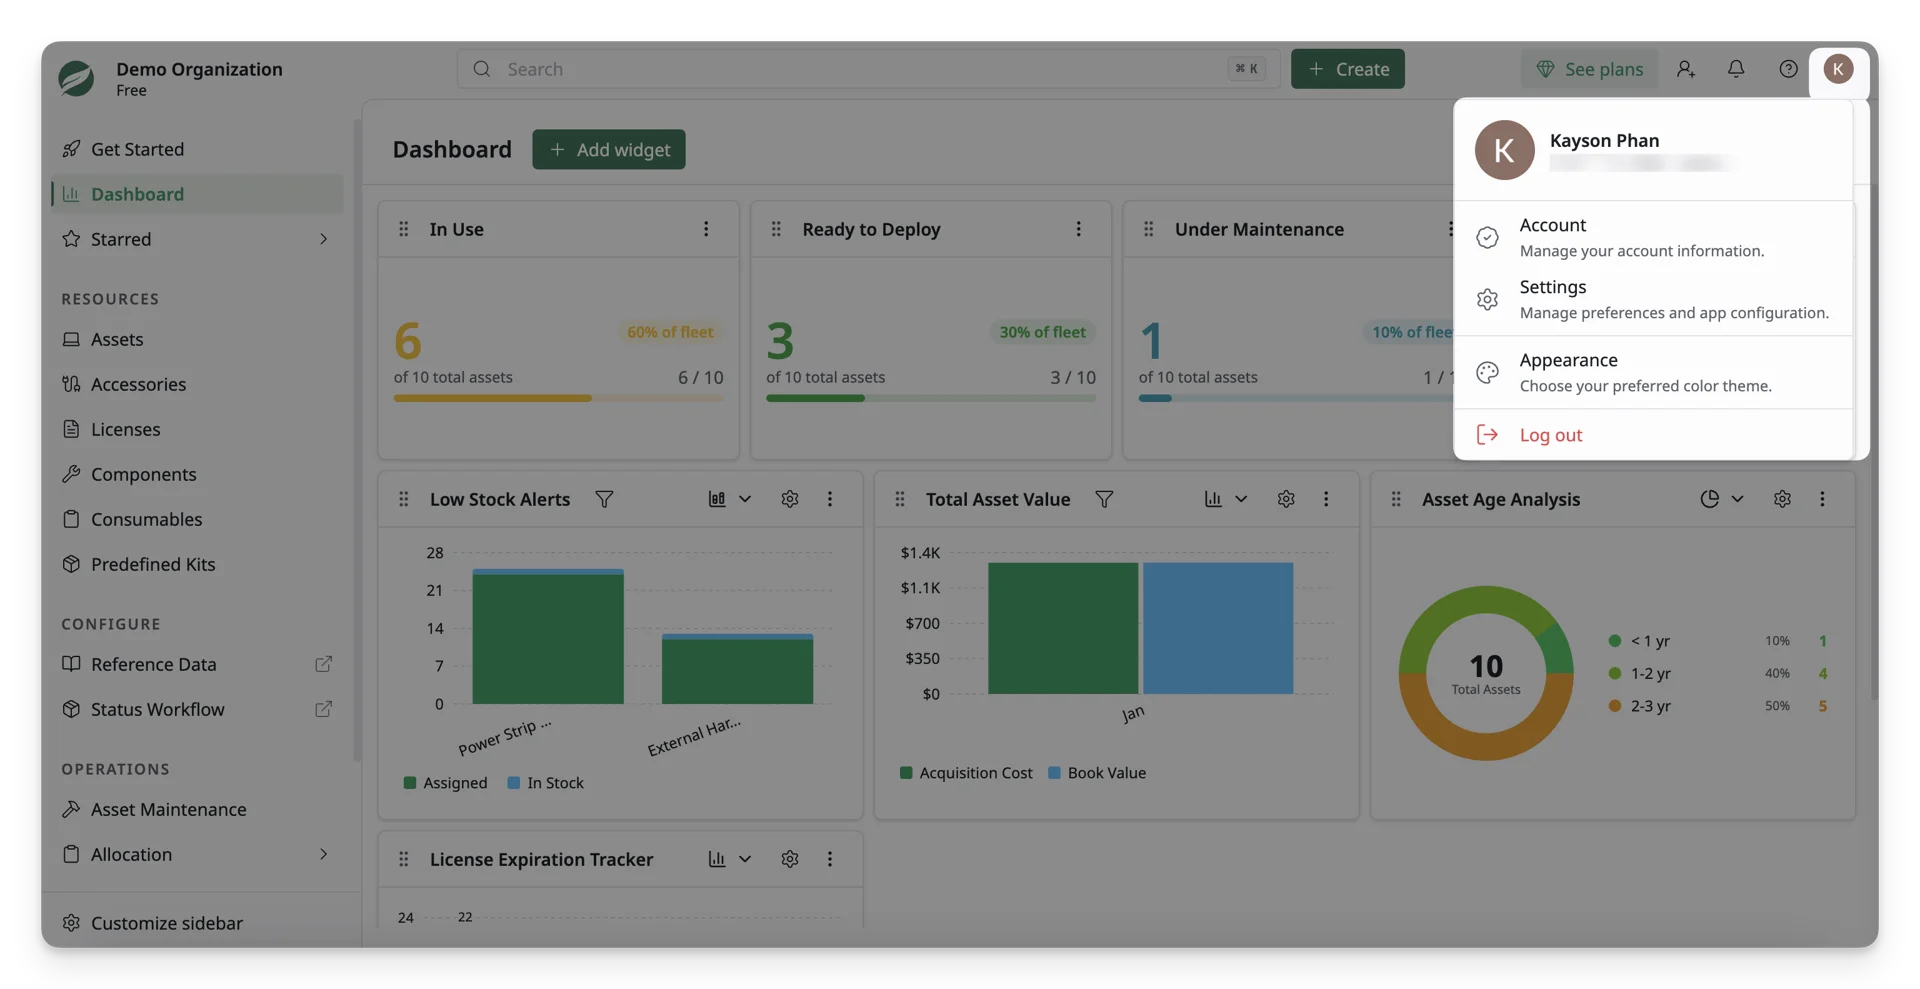Click the Create button
1920x989 pixels.
[x=1347, y=69]
